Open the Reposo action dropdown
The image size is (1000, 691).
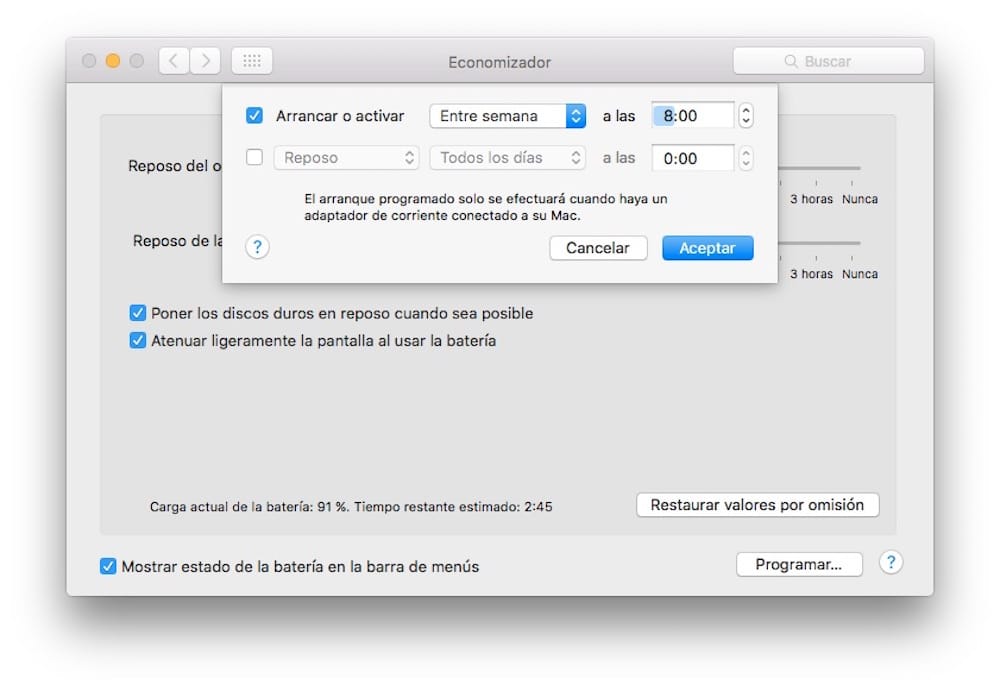345,158
